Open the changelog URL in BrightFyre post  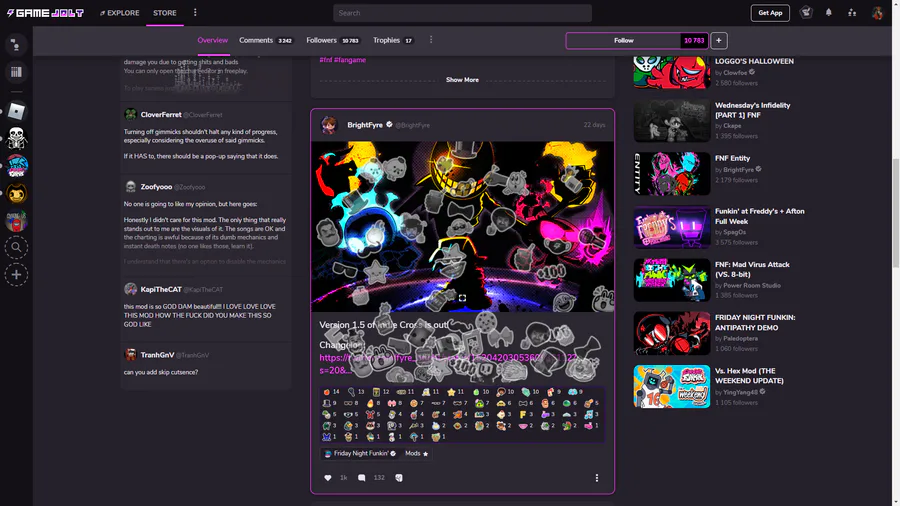tap(448, 364)
